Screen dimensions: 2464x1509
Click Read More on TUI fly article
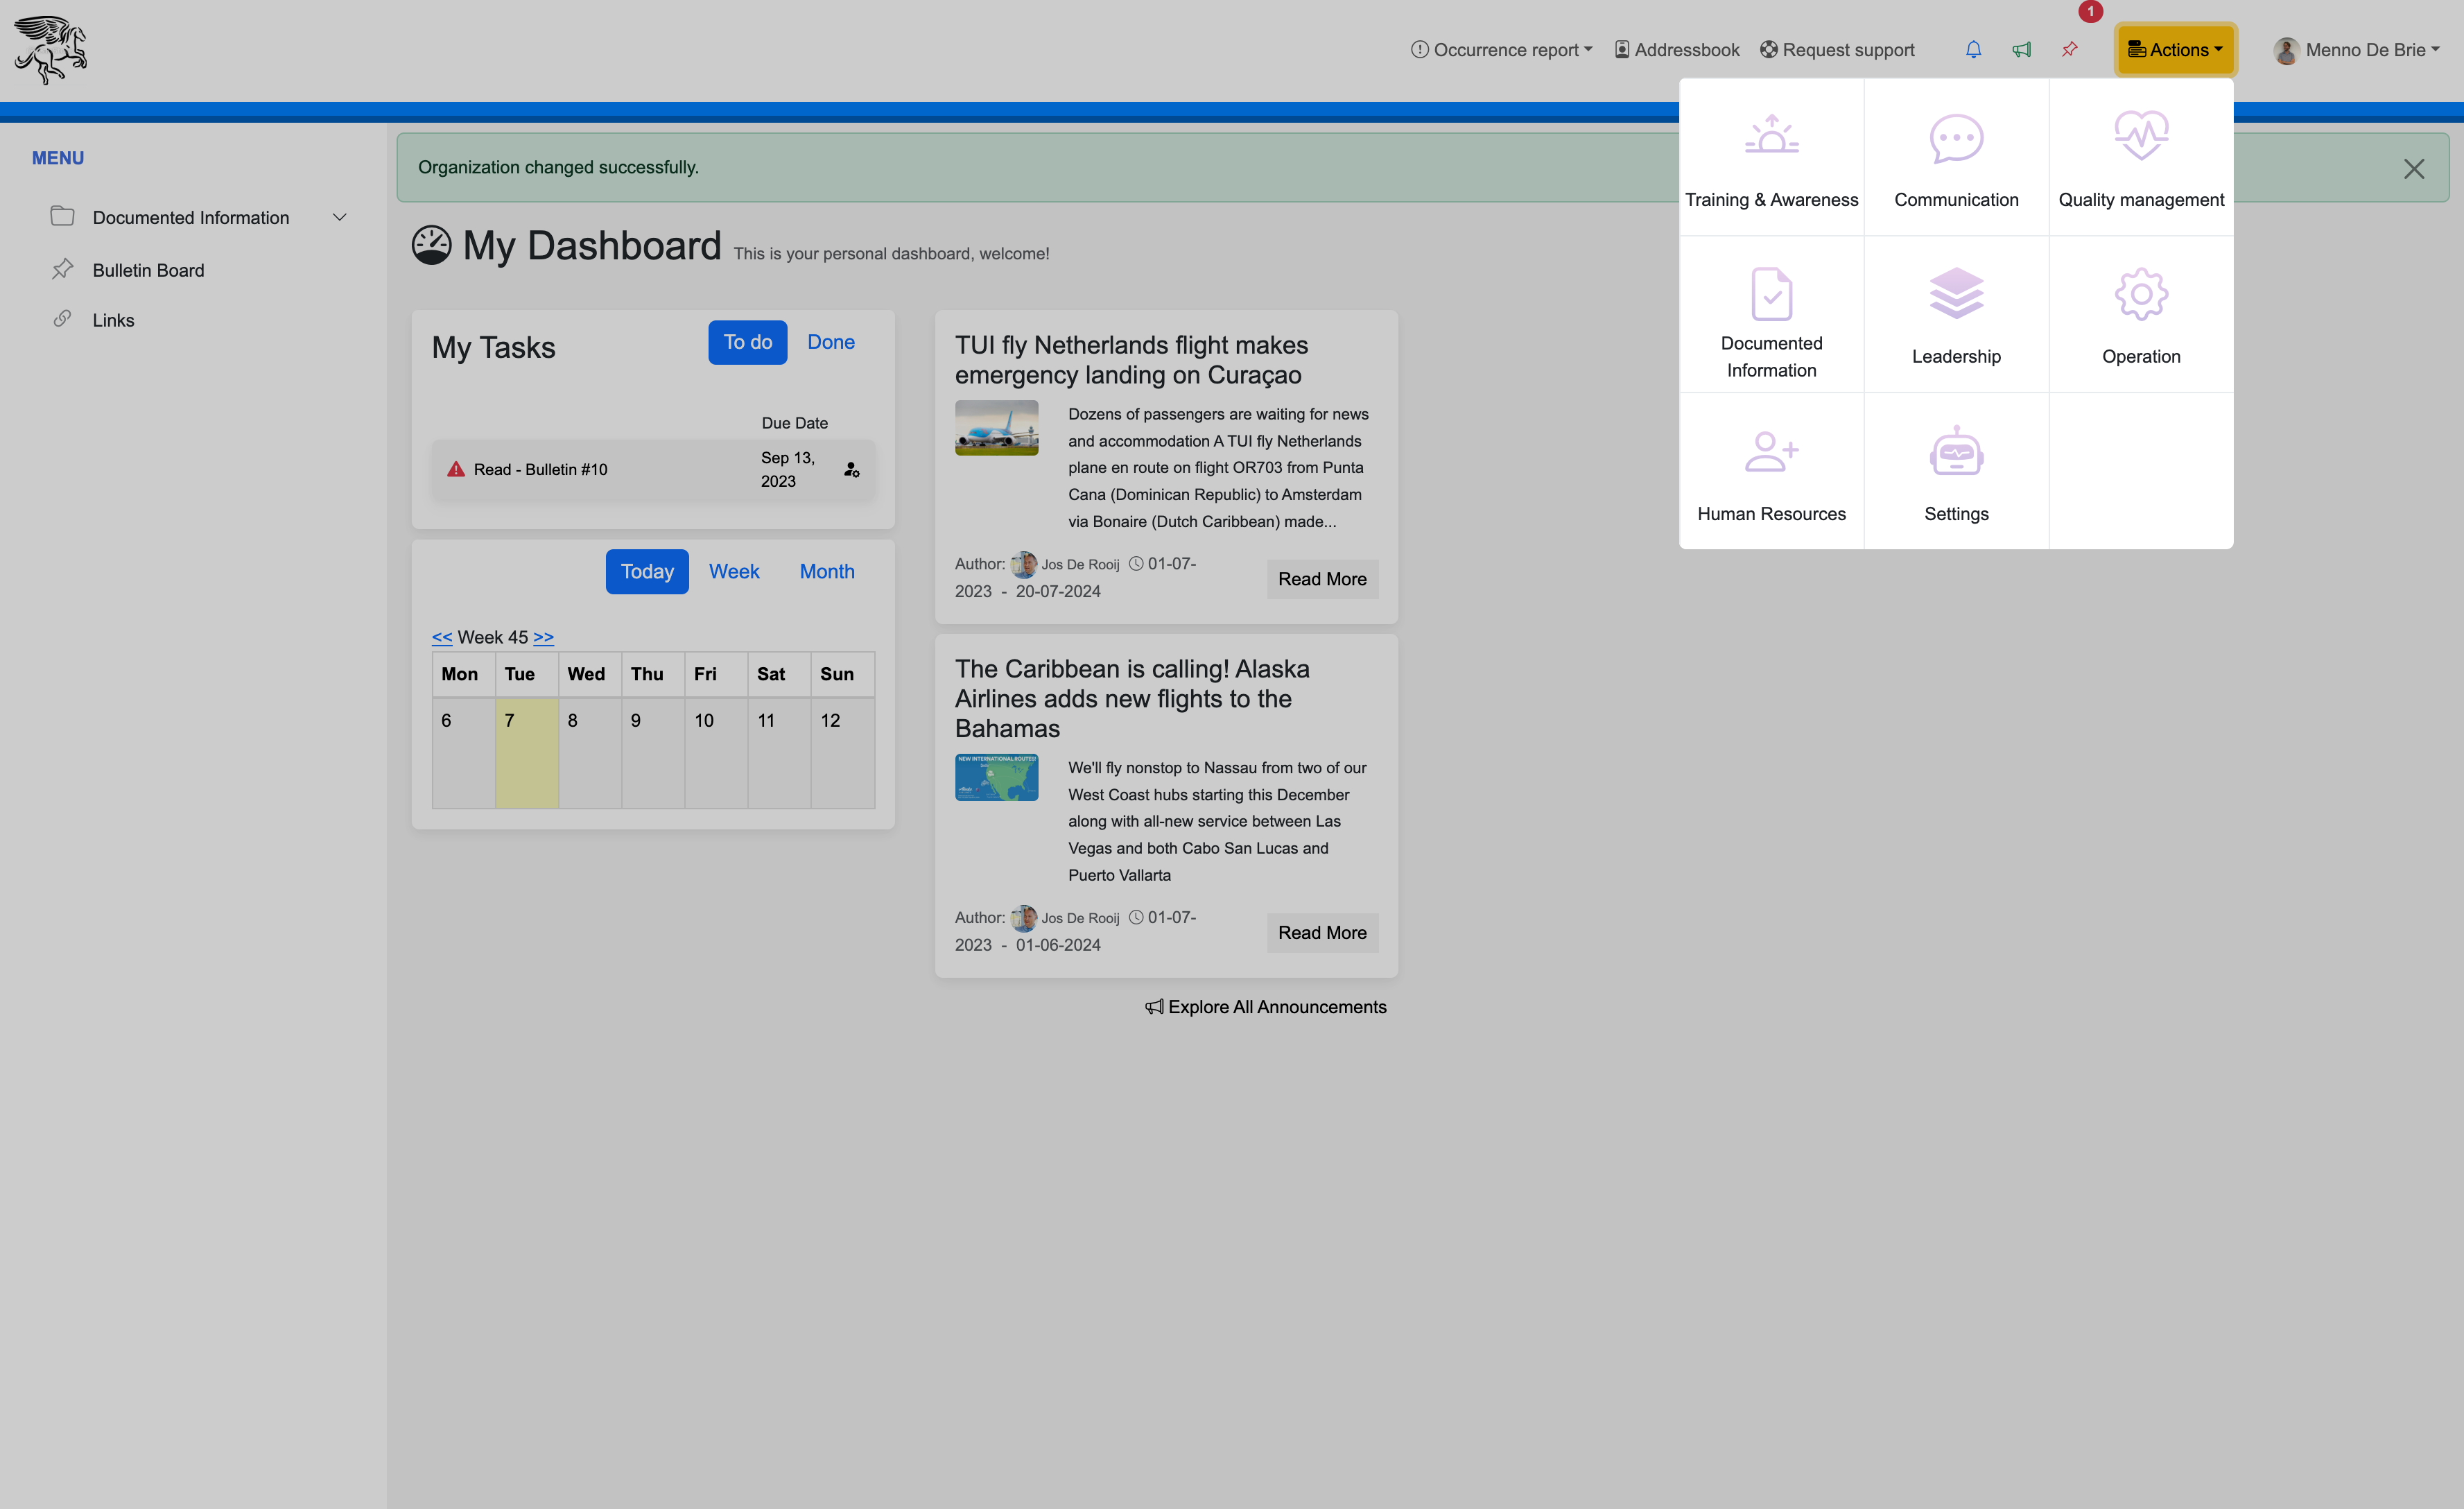pyautogui.click(x=1321, y=579)
